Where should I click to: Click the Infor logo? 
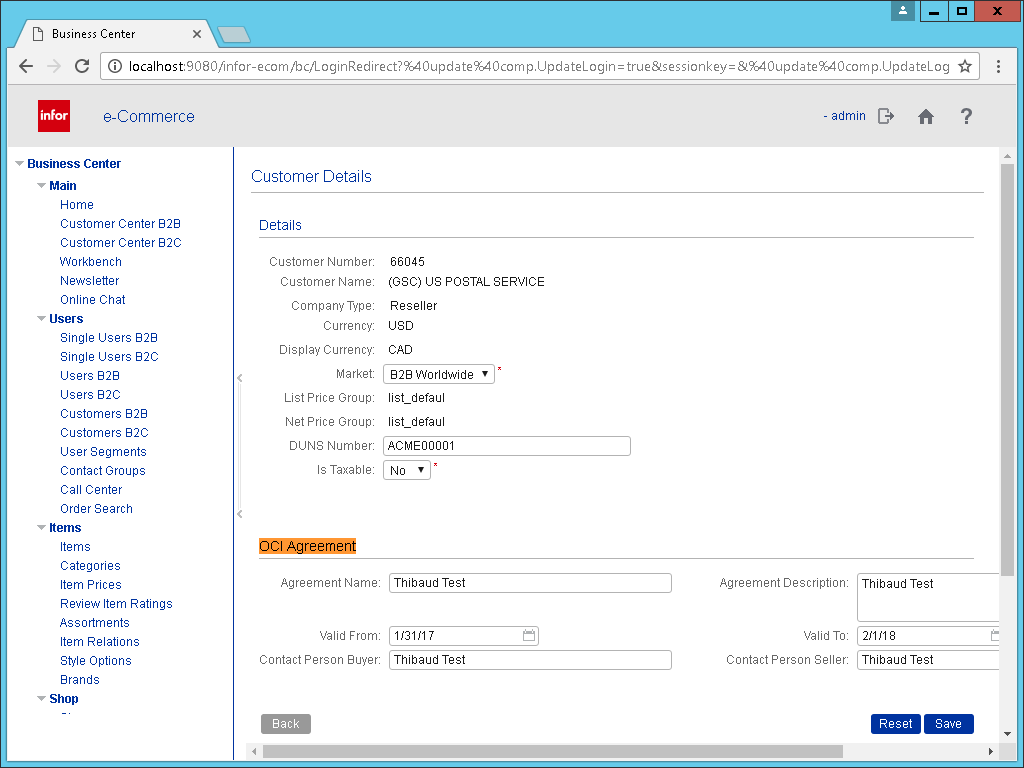[54, 116]
